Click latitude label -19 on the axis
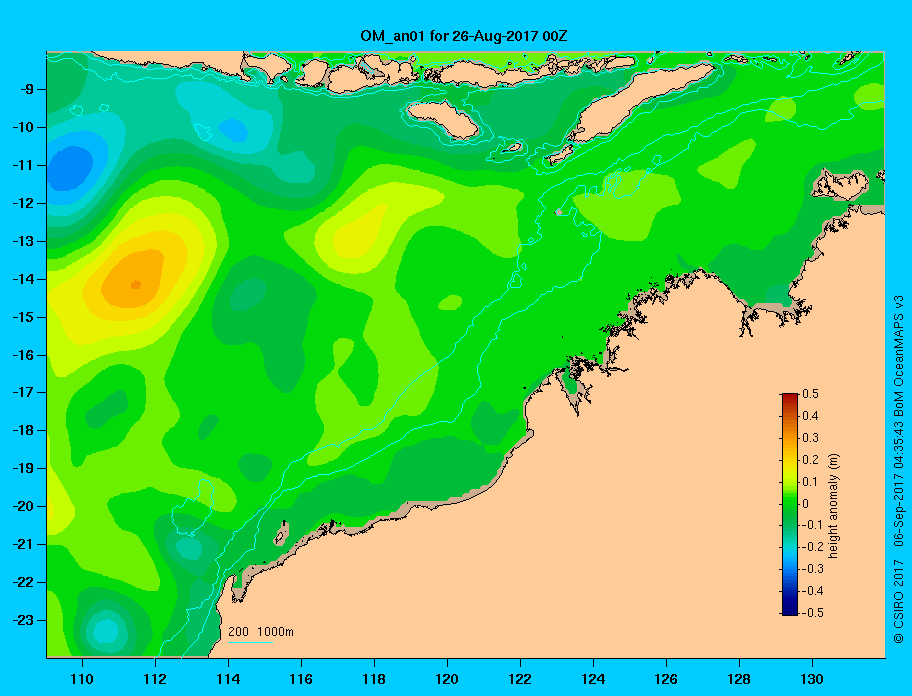The image size is (912, 696). click(x=23, y=469)
